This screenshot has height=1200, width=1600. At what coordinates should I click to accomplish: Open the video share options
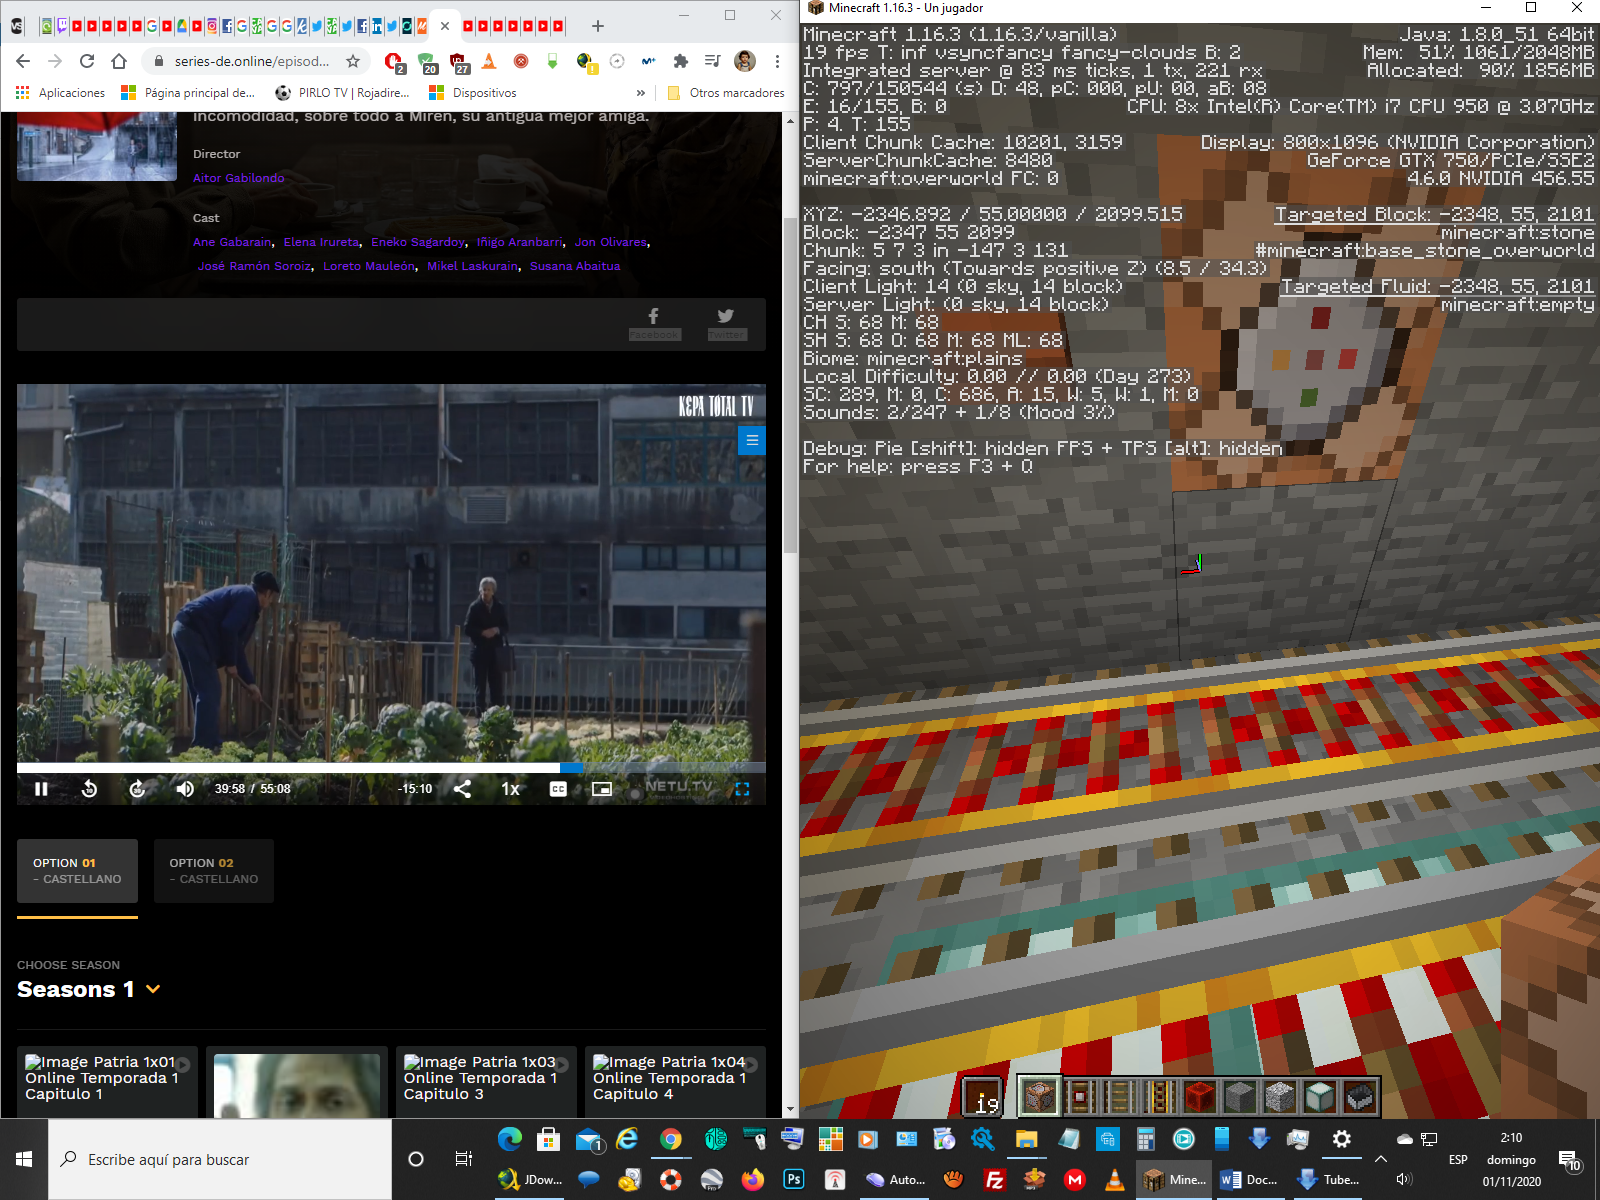click(462, 789)
